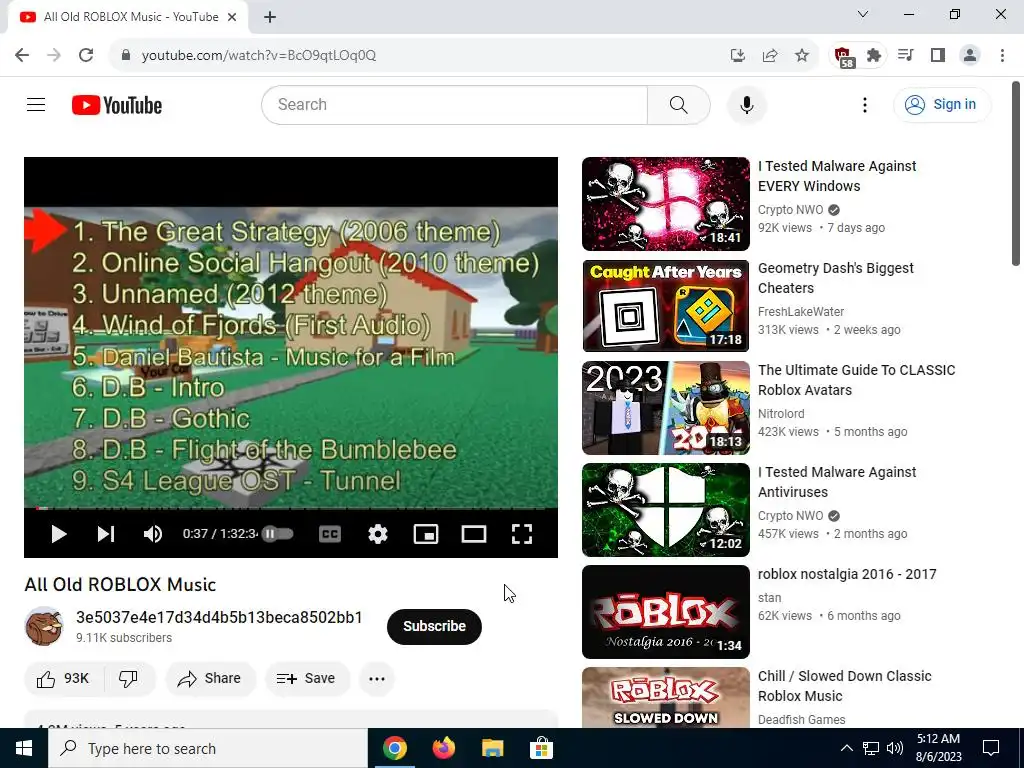This screenshot has width=1024, height=768.
Task: Click taskbar search box
Action: click(208, 748)
